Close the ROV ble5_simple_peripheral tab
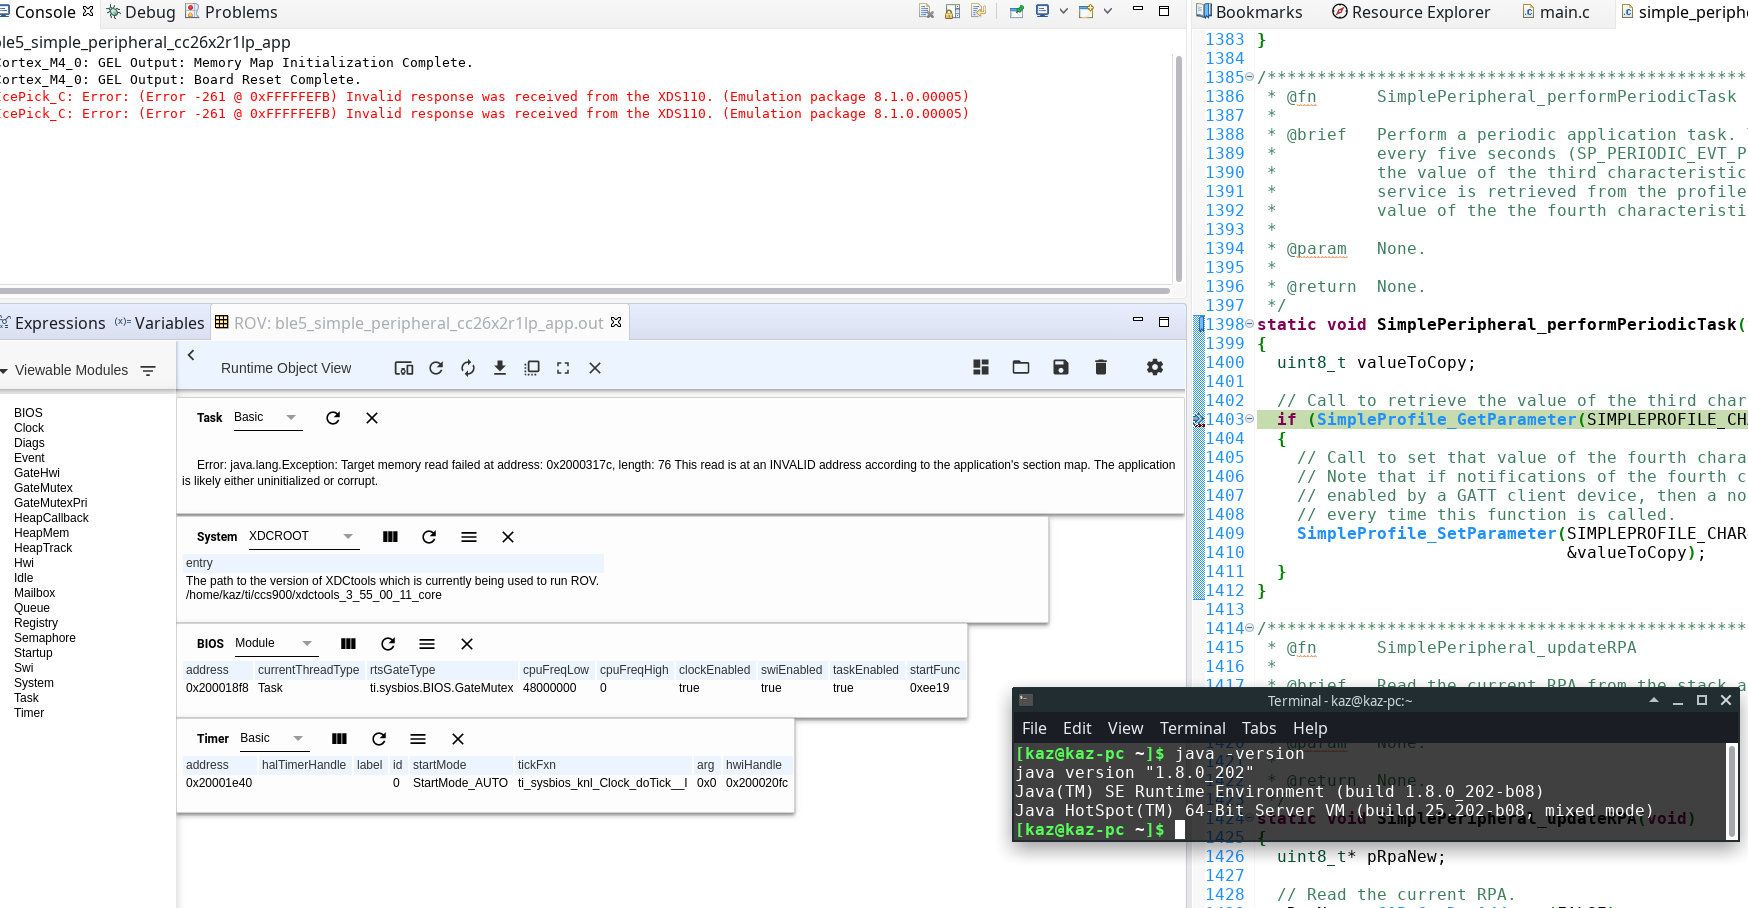This screenshot has width=1748, height=908. coord(616,322)
